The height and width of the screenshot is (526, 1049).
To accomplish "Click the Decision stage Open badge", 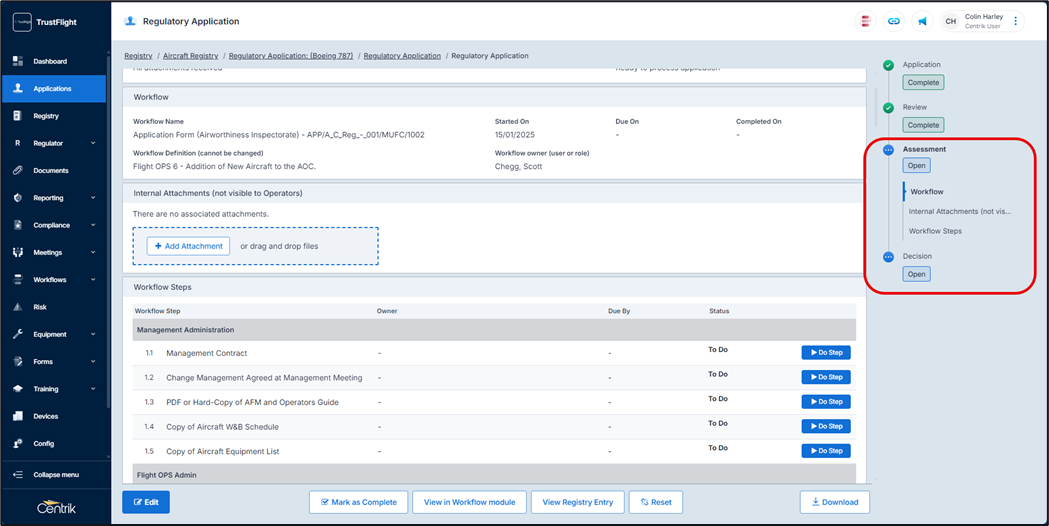I will [916, 274].
